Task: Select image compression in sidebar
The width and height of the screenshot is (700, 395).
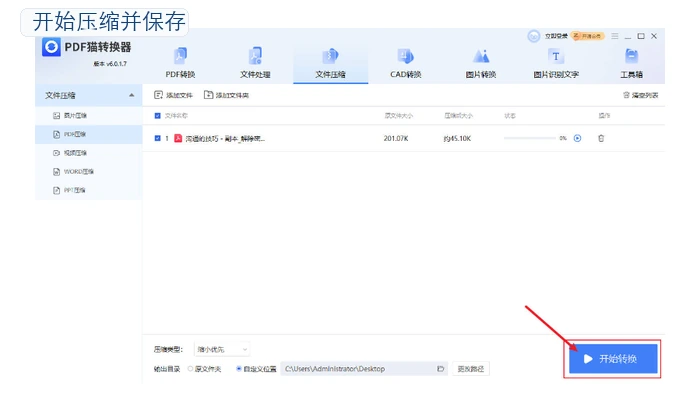Action: [89, 116]
